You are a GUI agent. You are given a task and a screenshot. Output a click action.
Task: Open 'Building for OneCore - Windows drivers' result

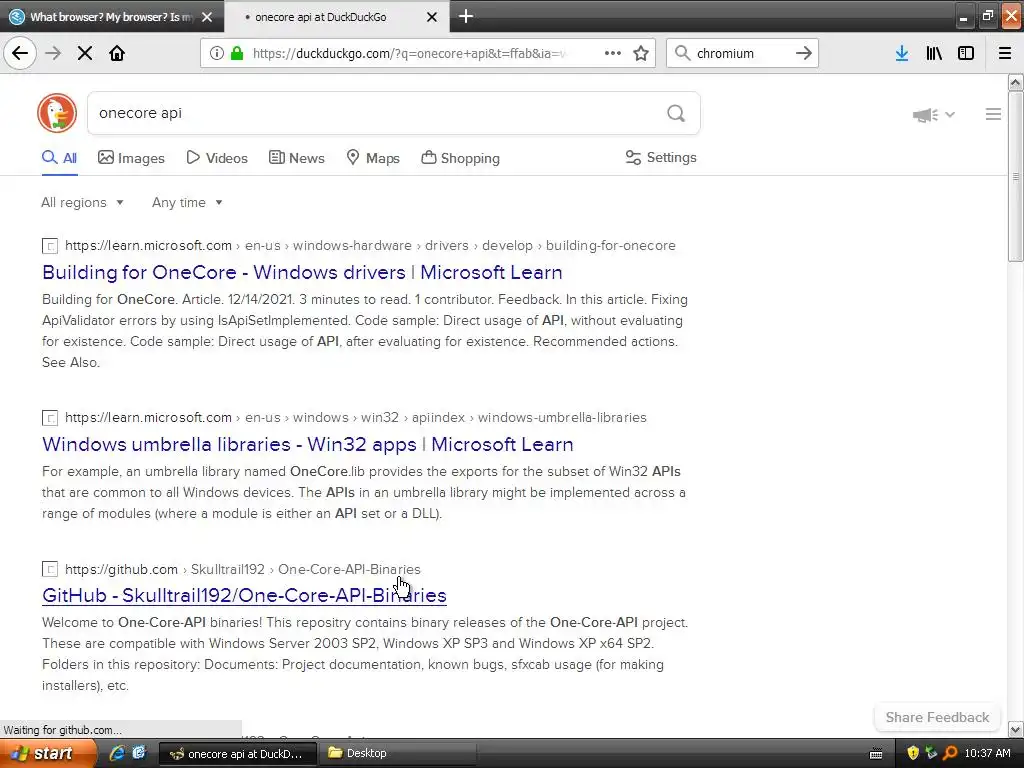[302, 272]
